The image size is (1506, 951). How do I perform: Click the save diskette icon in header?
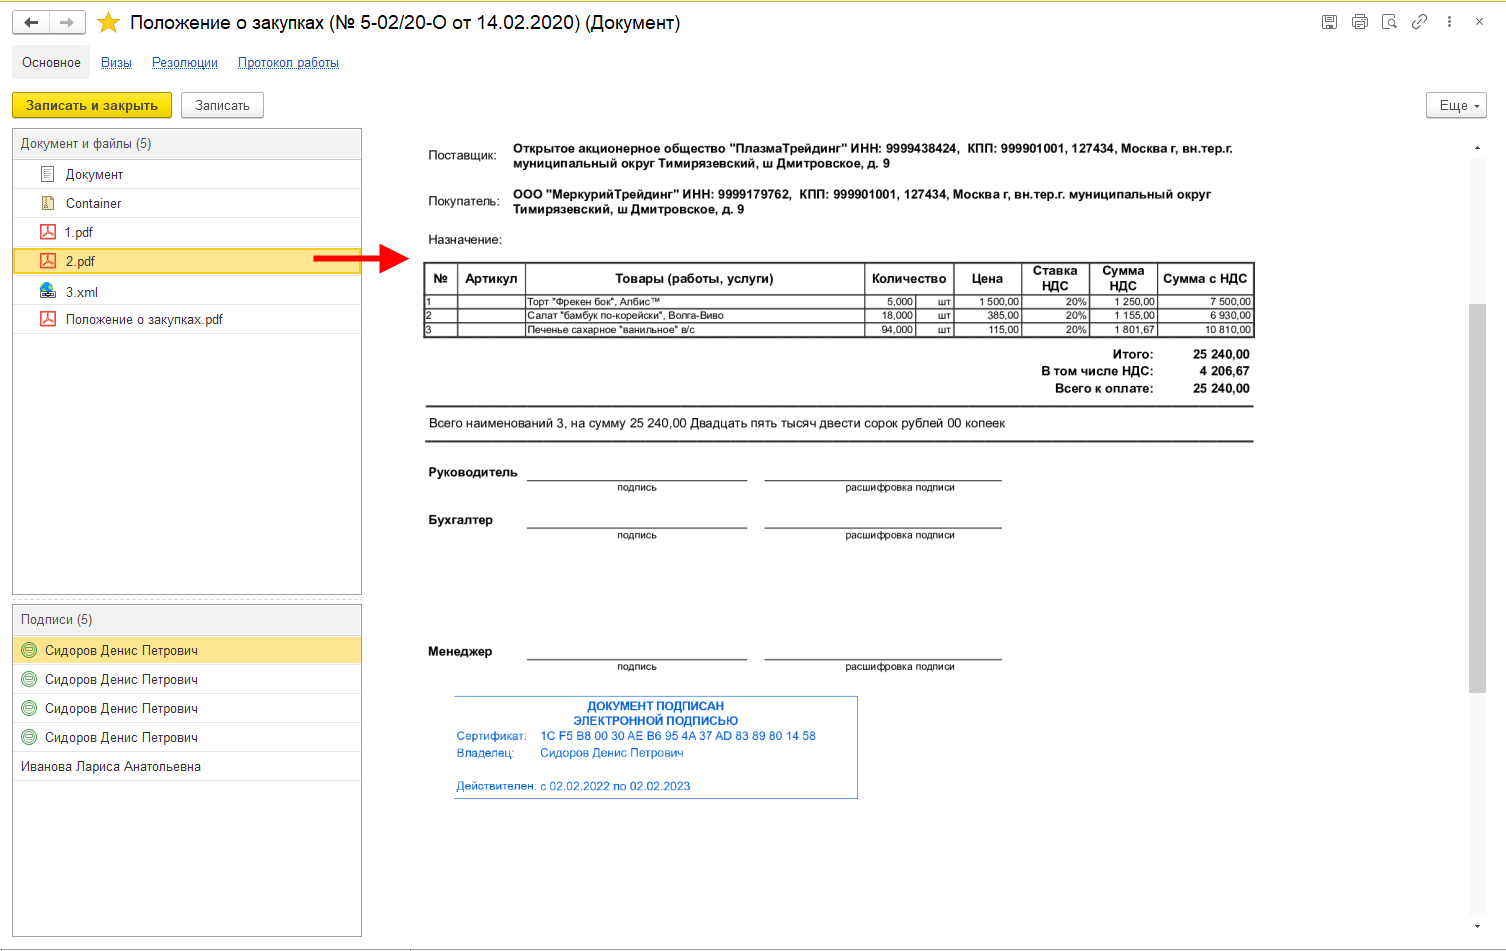point(1329,22)
